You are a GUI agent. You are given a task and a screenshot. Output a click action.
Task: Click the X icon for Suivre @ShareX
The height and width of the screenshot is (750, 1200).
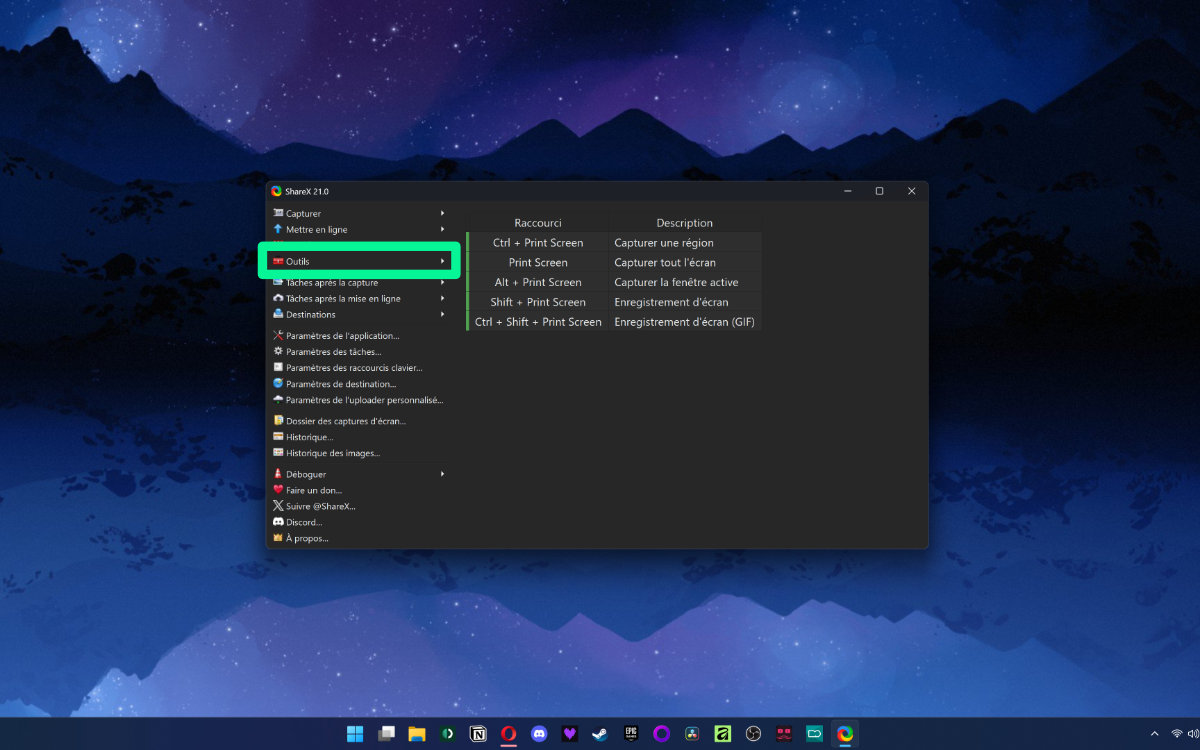278,506
